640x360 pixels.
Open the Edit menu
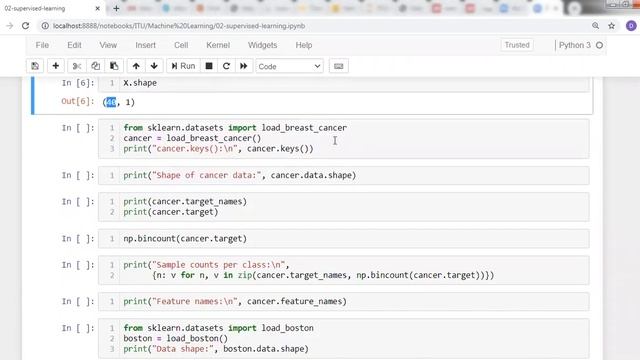point(74,45)
